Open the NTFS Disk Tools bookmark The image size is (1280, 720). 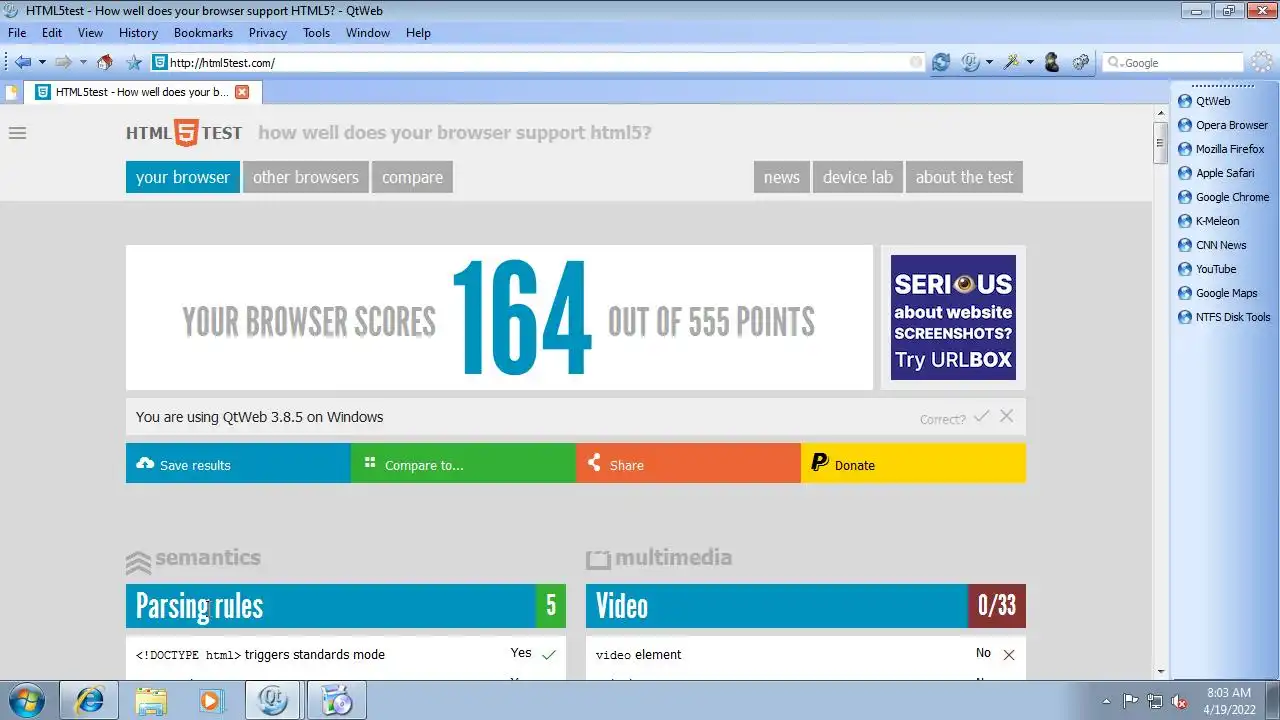coord(1224,317)
